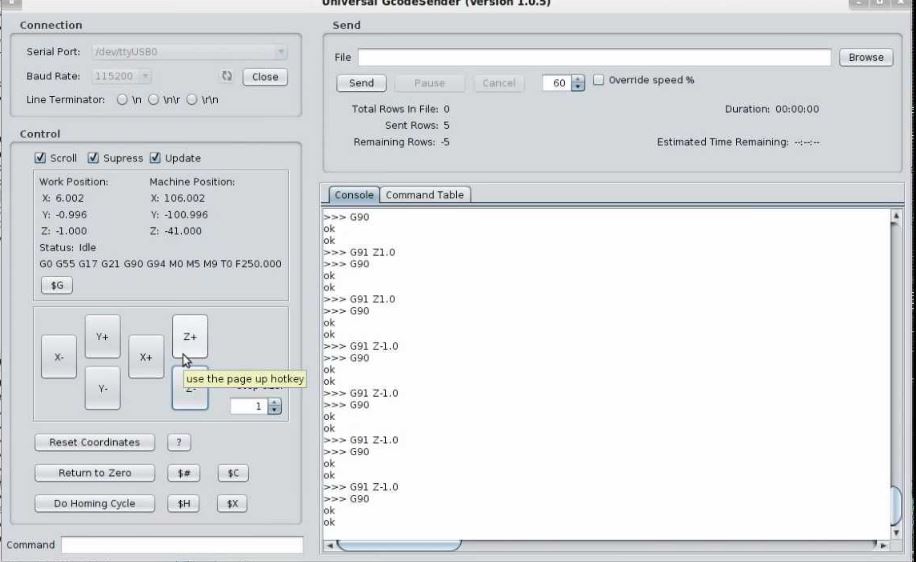
Task: Jog the X axis negative with X-
Action: tap(59, 357)
